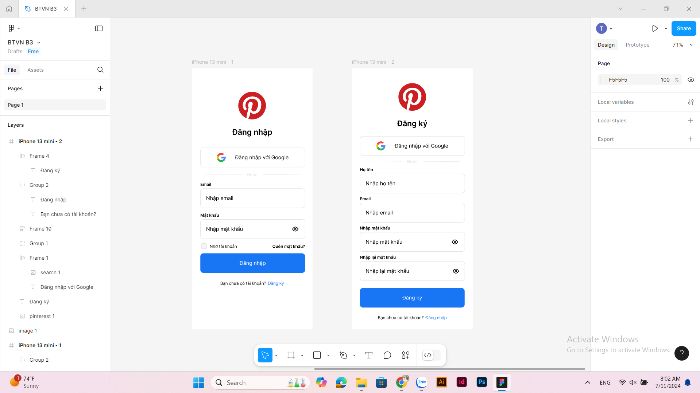The height and width of the screenshot is (393, 700).
Task: Click the Pinterest logo in iPhone 13 mini - 1
Action: (252, 105)
